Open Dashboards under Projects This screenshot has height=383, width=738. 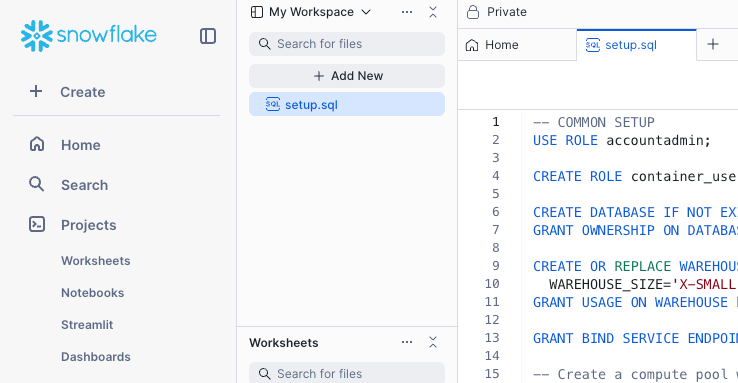(96, 357)
